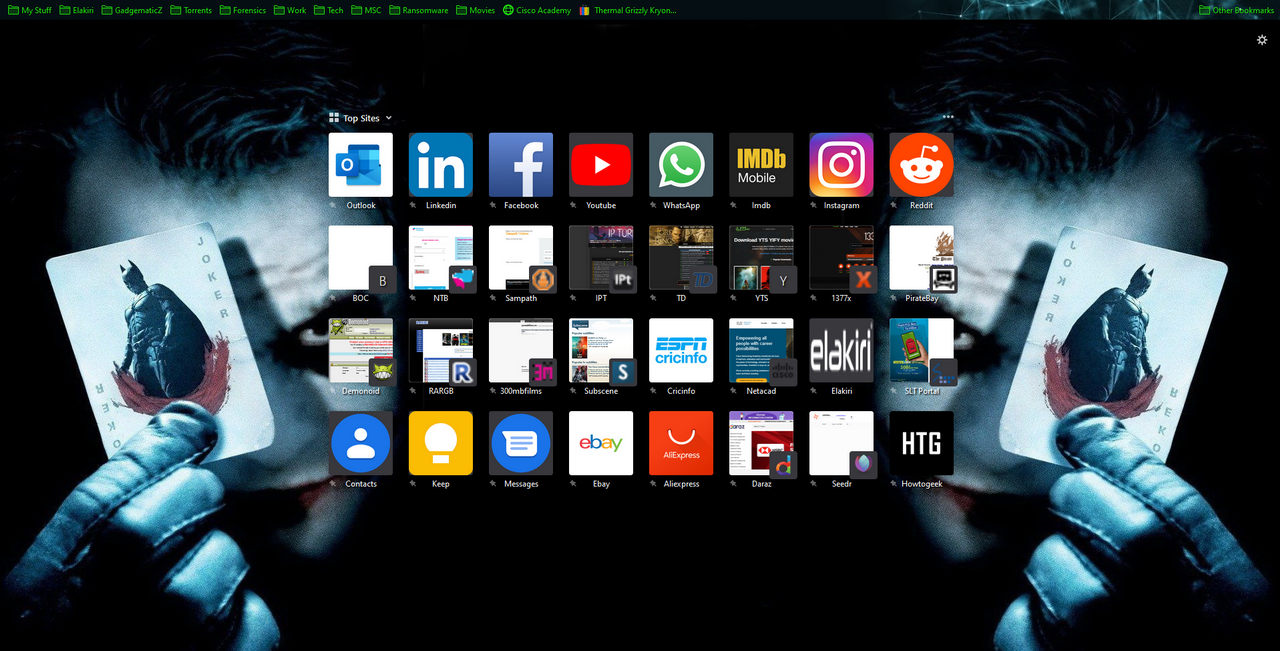Open the Ebay tile
This screenshot has height=651, width=1280.
(x=600, y=444)
